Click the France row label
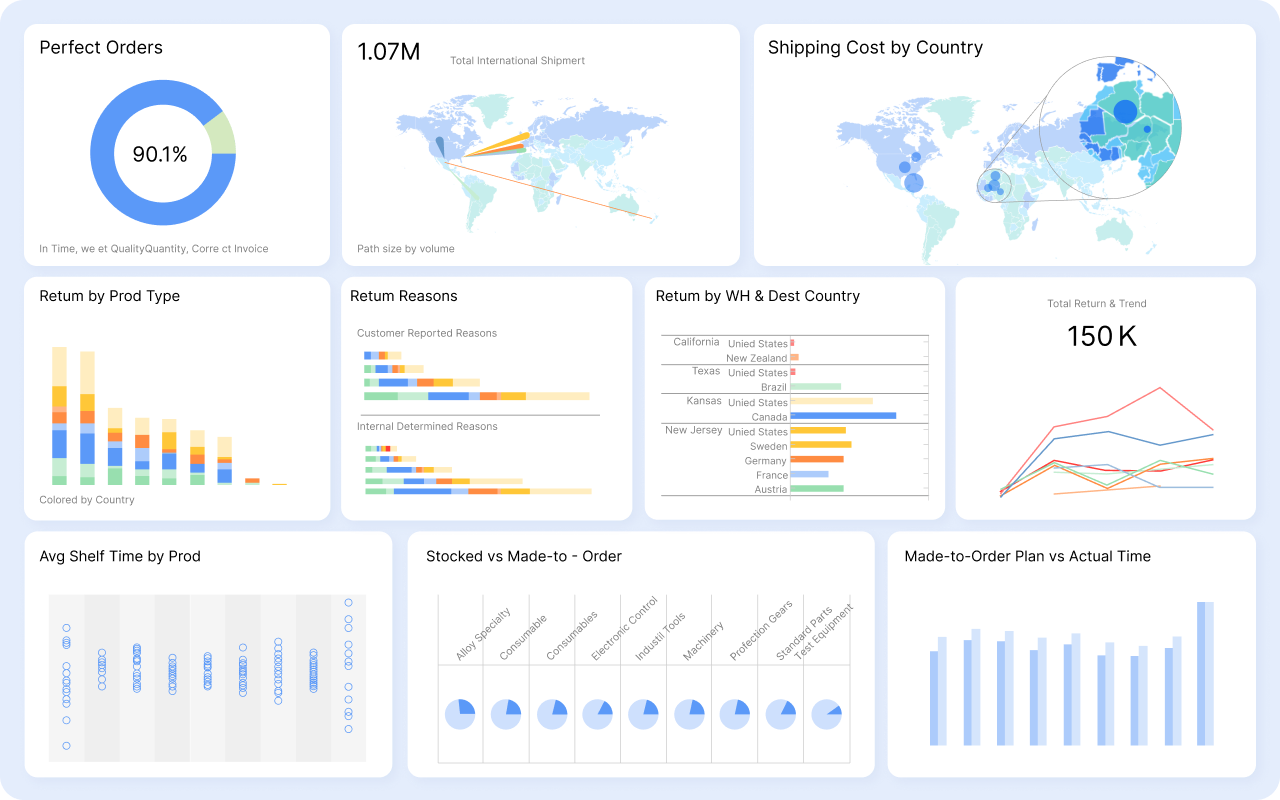 (772, 475)
